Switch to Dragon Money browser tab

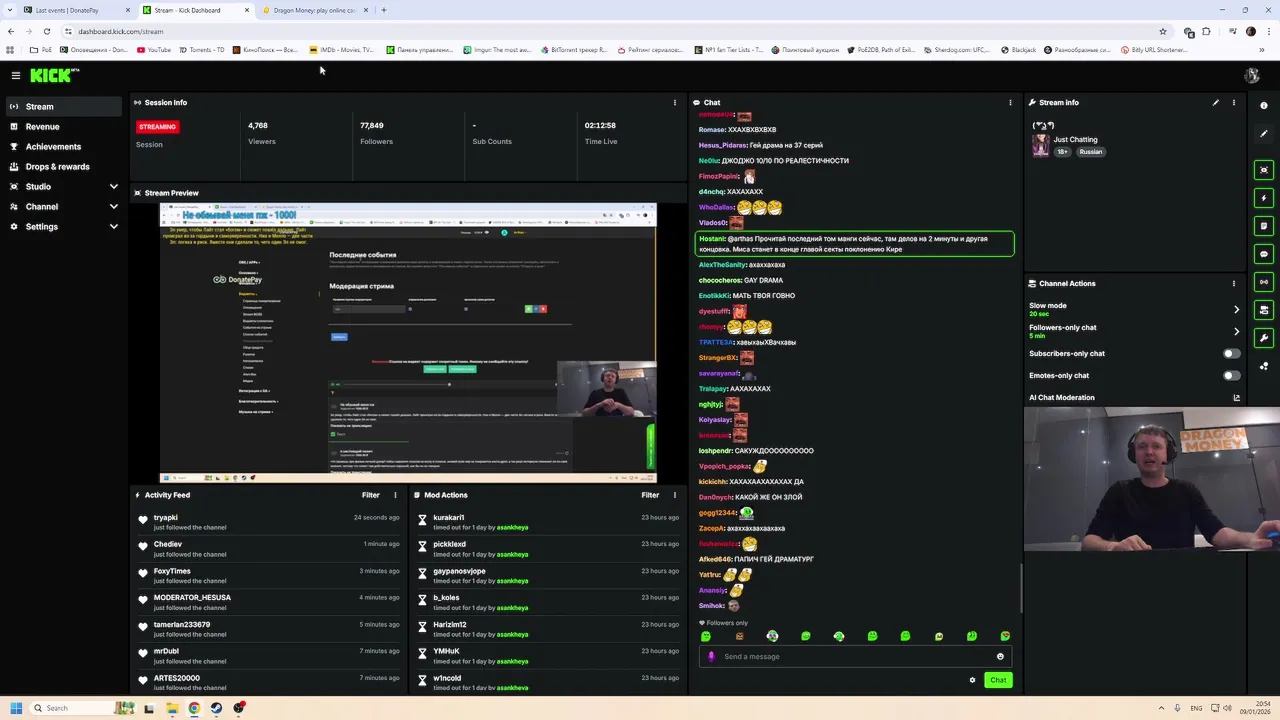pyautogui.click(x=314, y=10)
